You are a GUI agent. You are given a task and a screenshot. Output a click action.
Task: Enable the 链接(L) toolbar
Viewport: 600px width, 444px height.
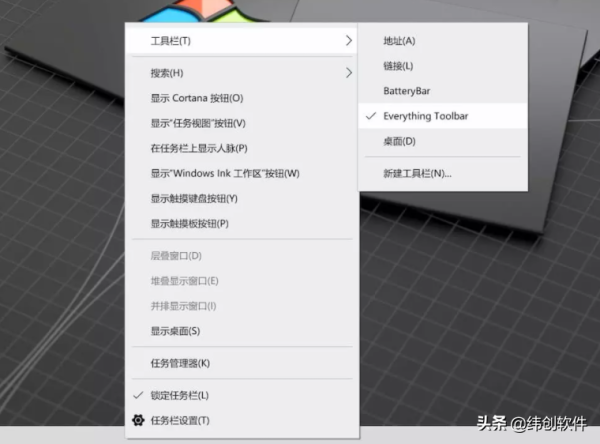point(443,66)
